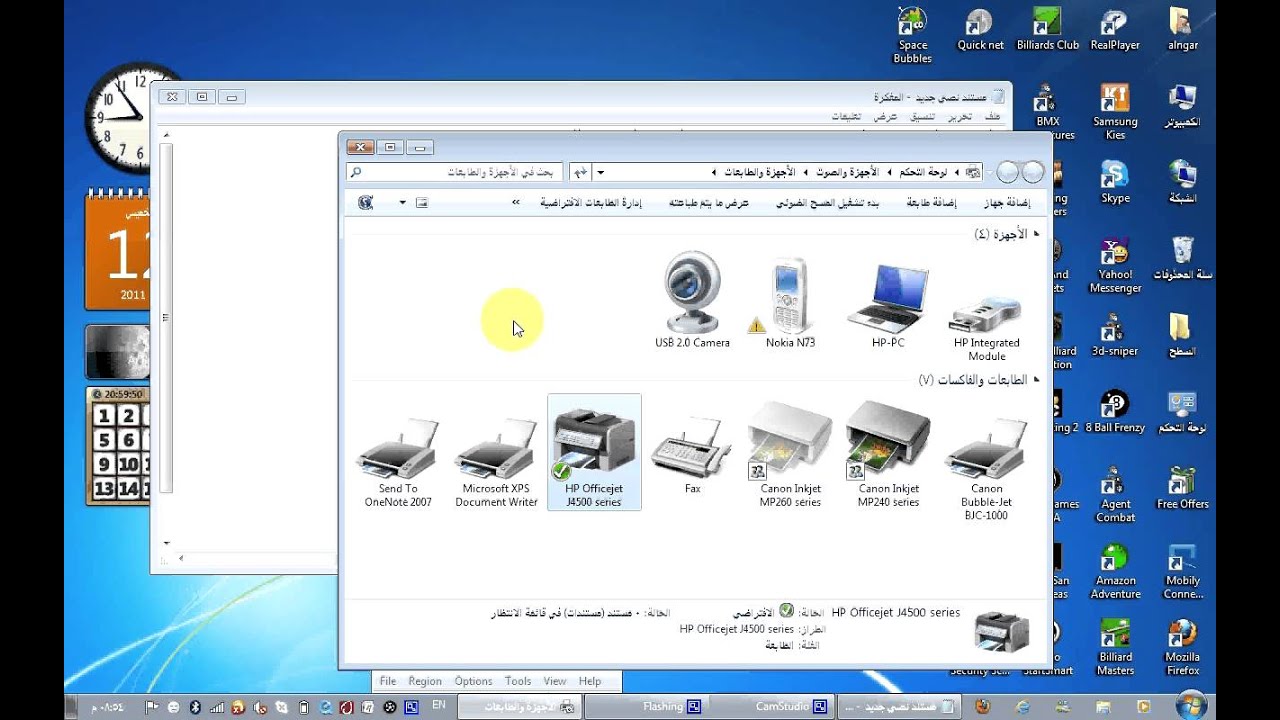Click Firefox icon in taskbar quick launch
This screenshot has width=1280, height=720.
tap(982, 706)
